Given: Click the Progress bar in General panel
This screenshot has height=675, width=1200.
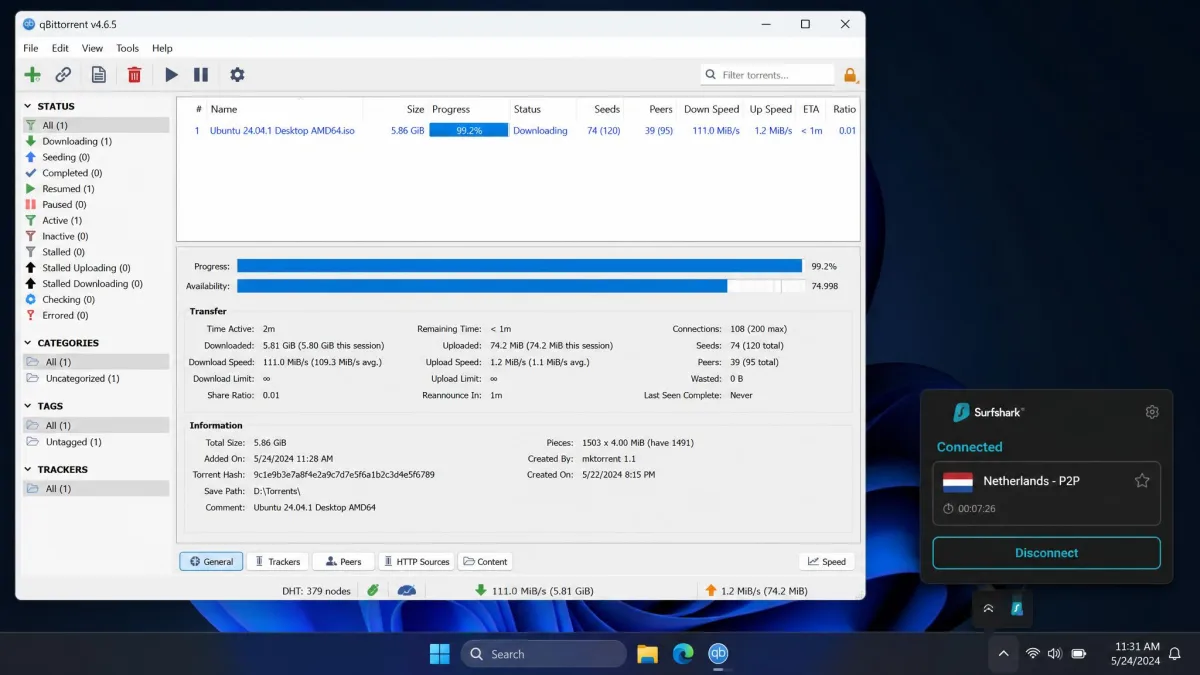Looking at the screenshot, I should pyautogui.click(x=520, y=266).
